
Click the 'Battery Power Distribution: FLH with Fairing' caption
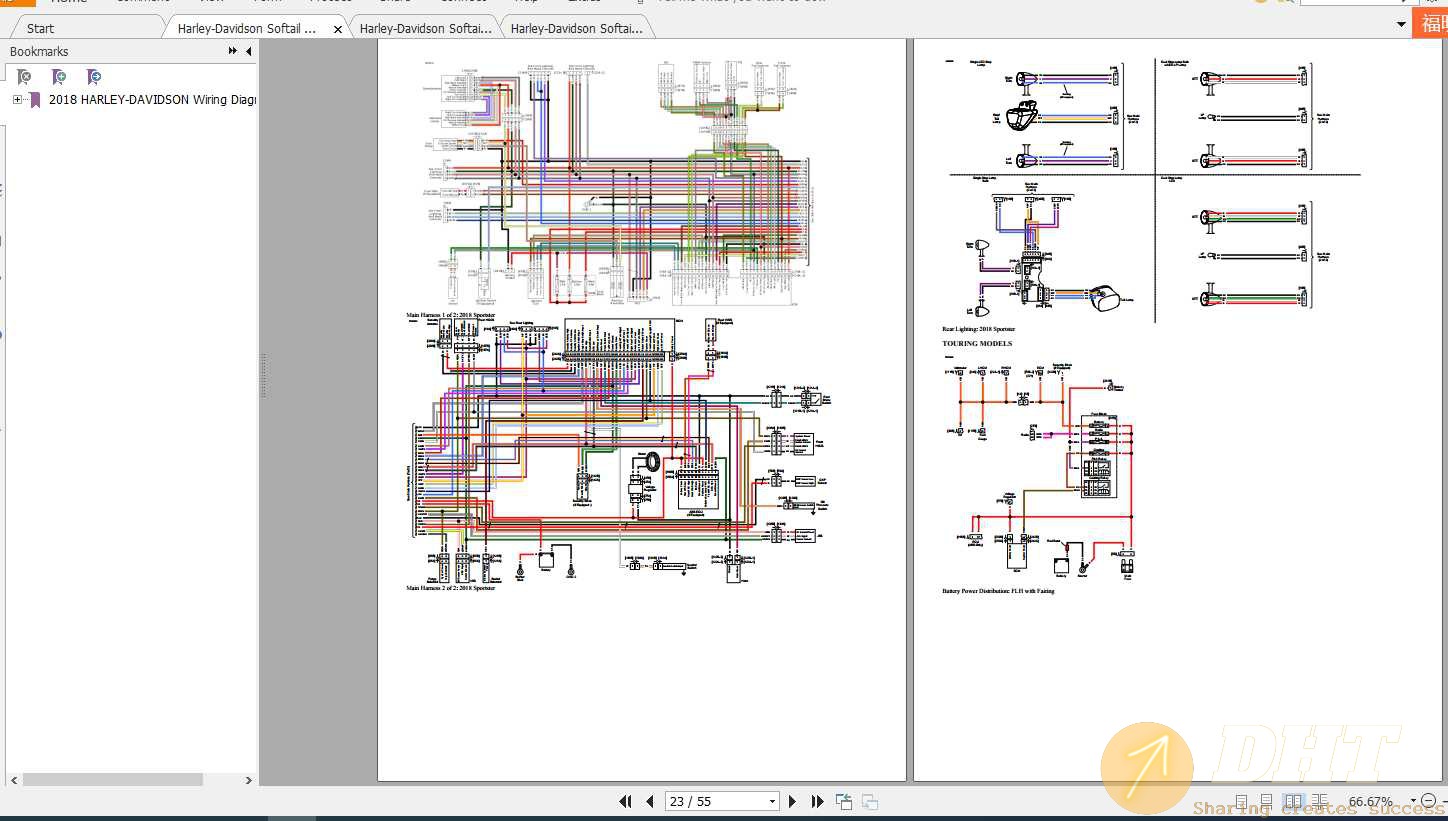point(998,591)
